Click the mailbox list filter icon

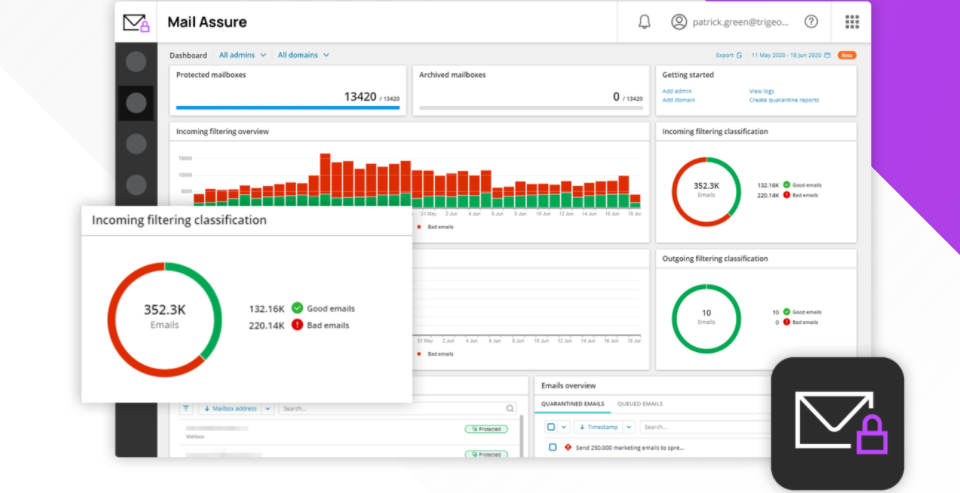coord(186,408)
